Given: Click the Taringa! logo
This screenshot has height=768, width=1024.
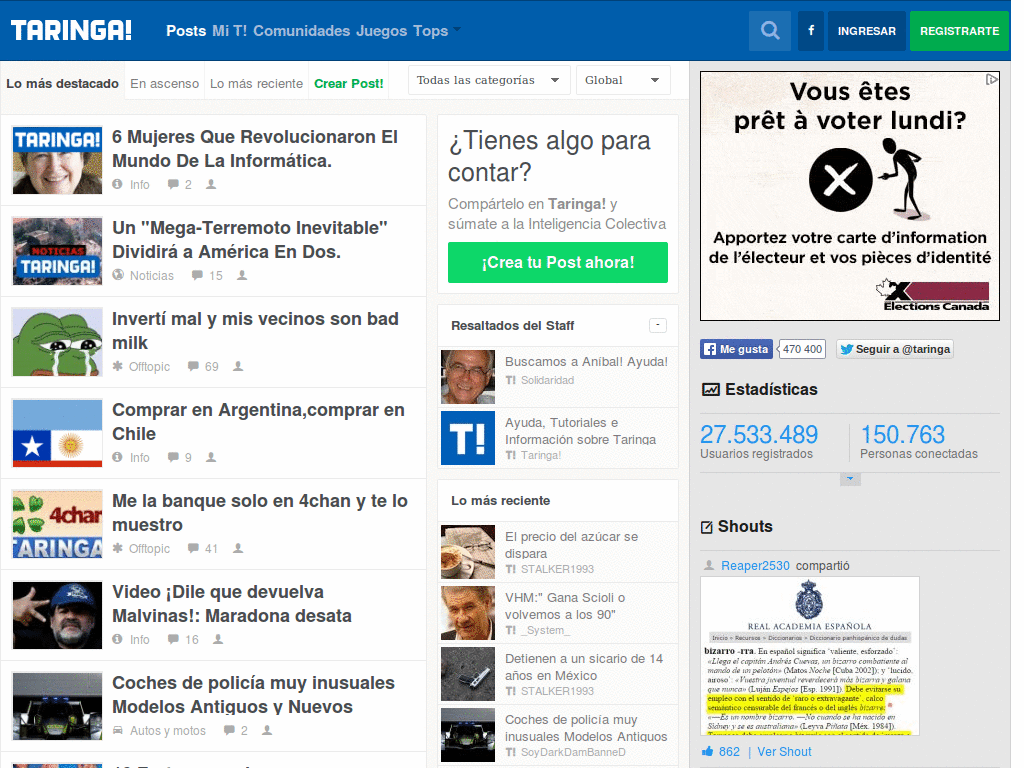Looking at the screenshot, I should (71, 31).
